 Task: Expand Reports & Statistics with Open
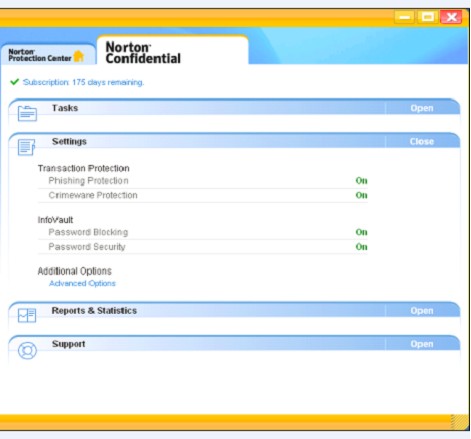click(422, 311)
